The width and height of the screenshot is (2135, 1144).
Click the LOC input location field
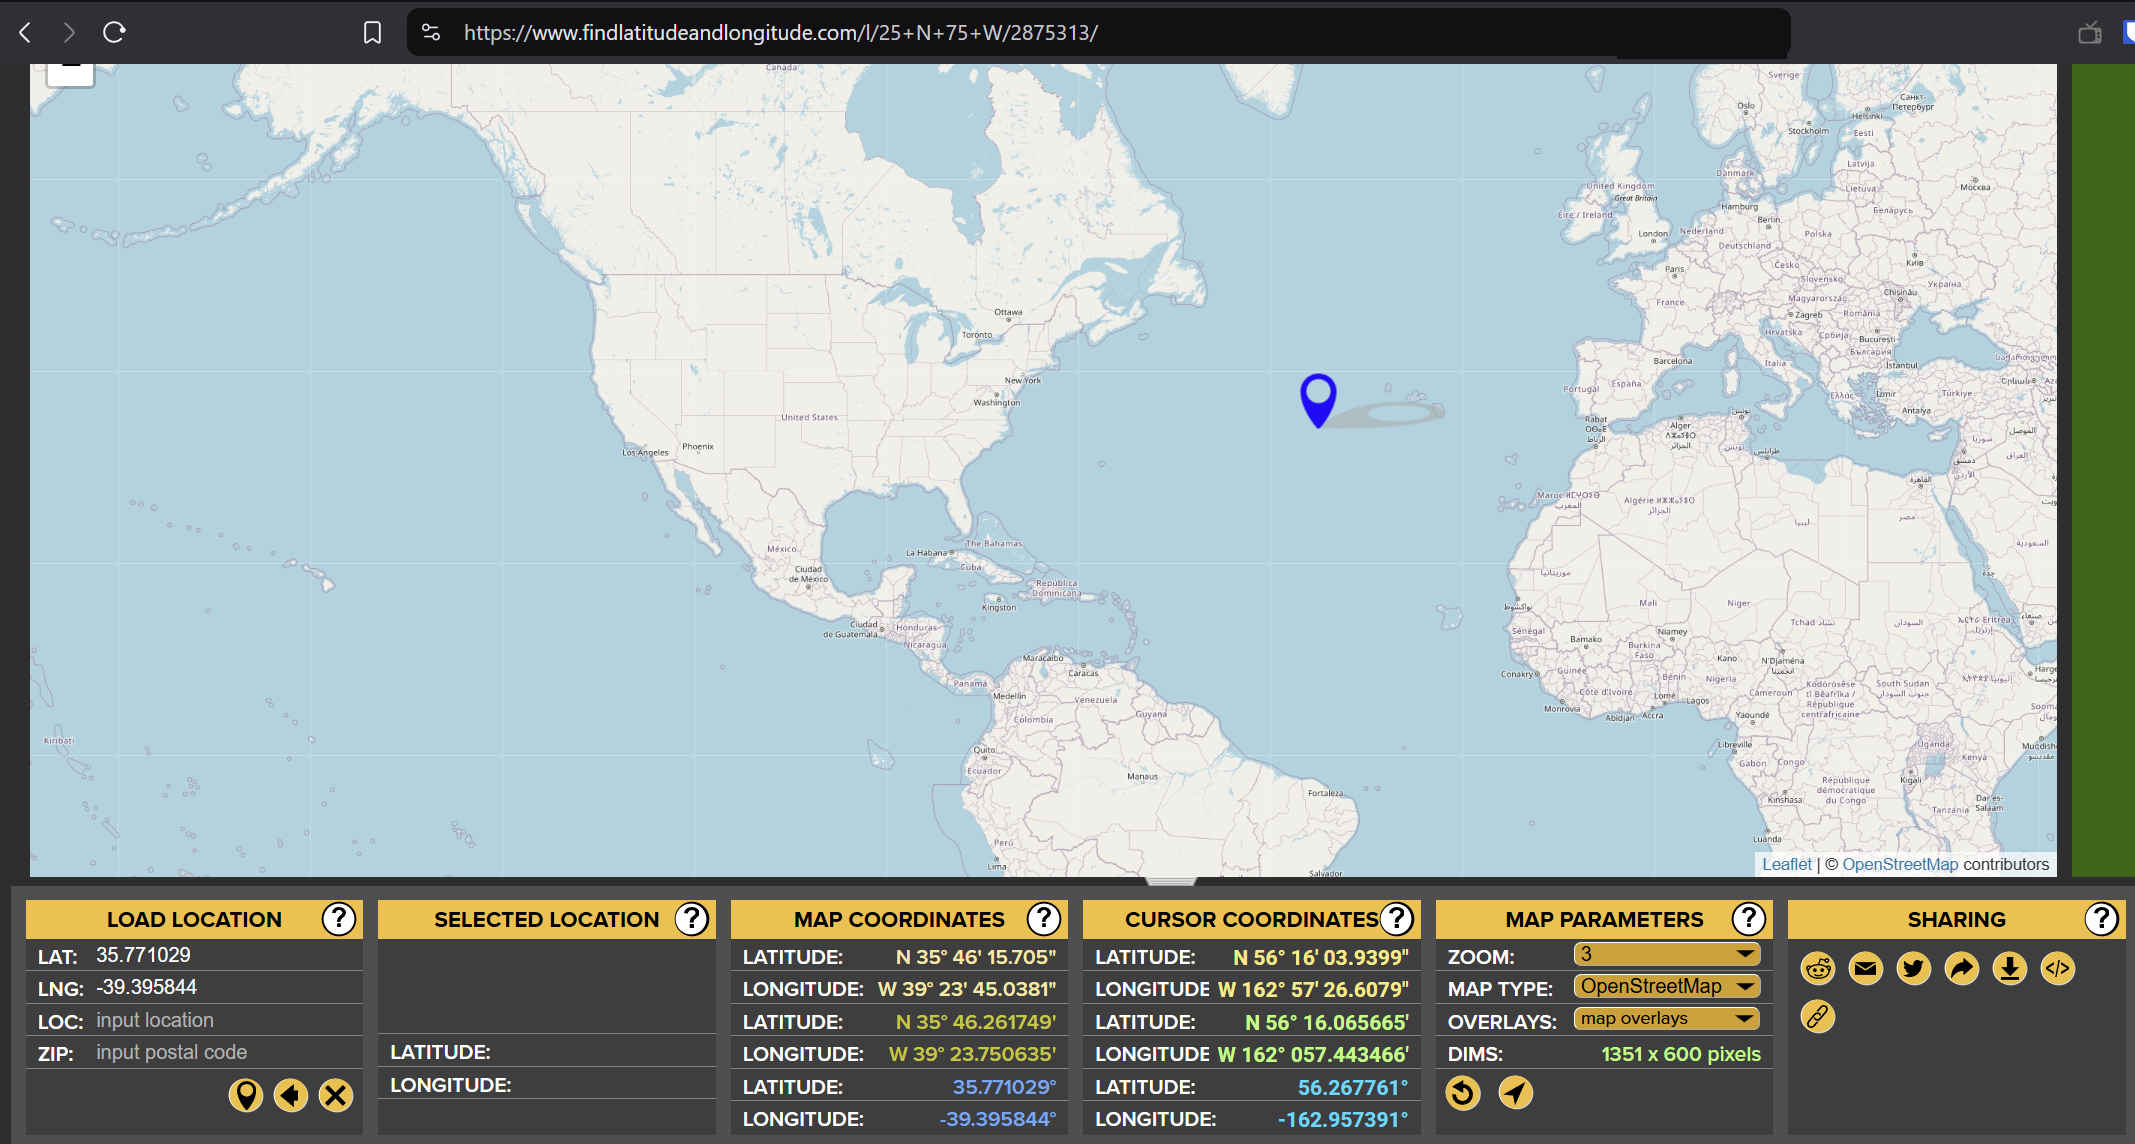coord(226,1020)
